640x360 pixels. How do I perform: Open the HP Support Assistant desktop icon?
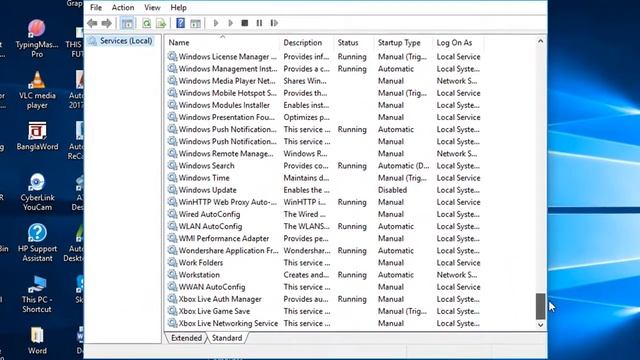pyautogui.click(x=37, y=242)
